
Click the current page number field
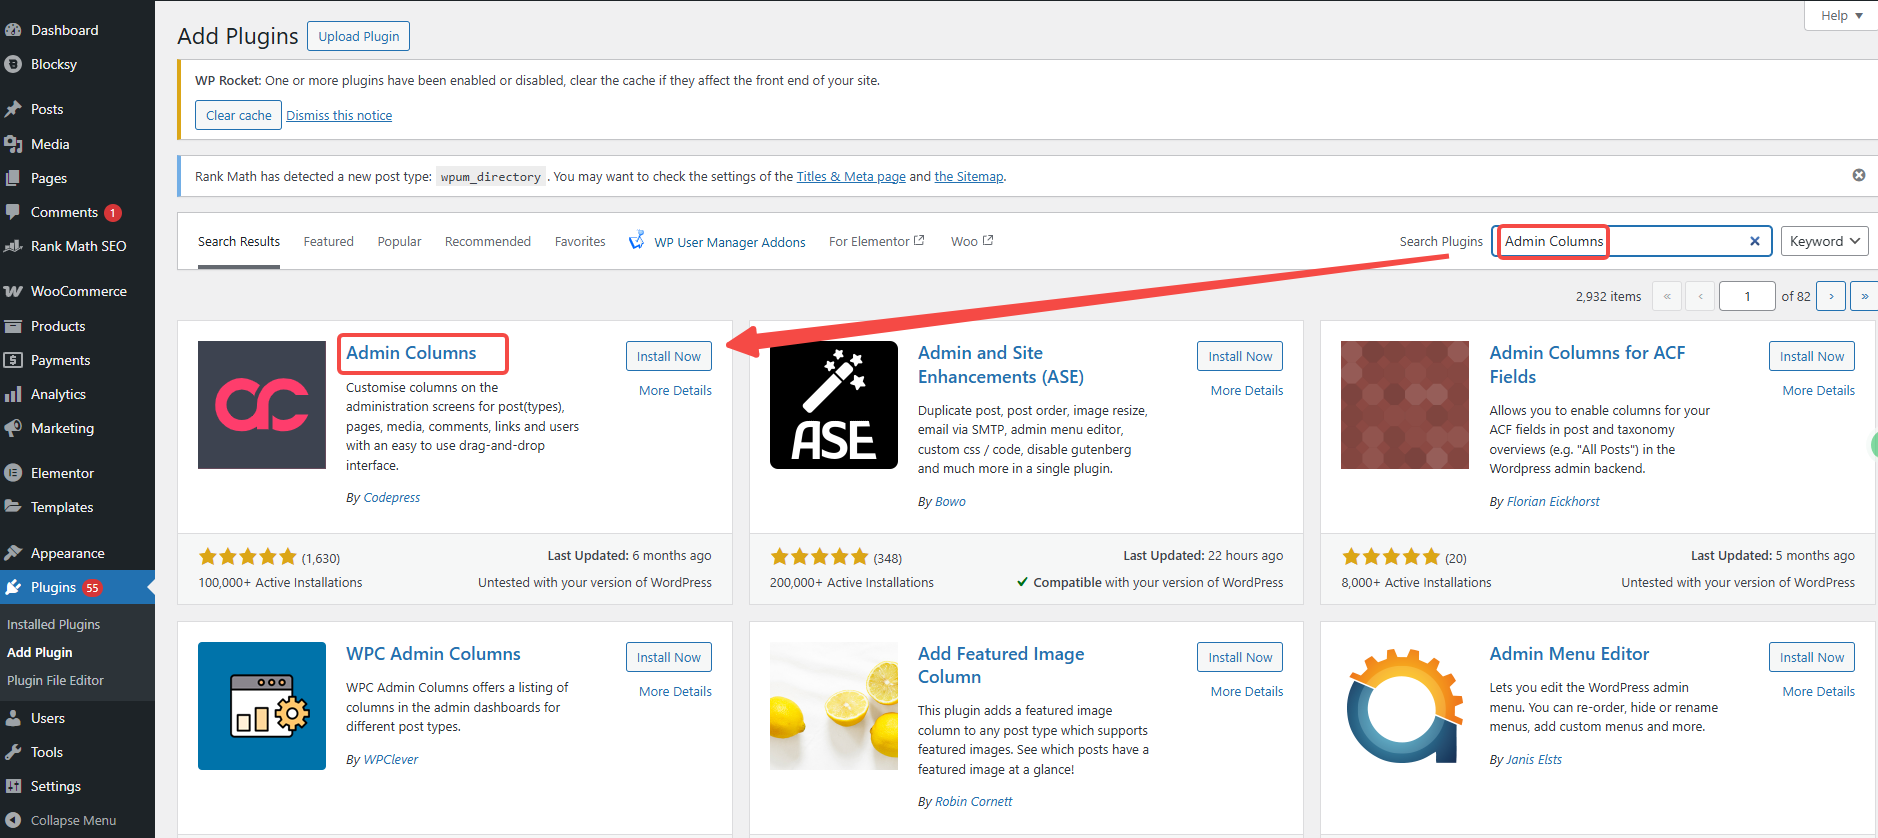point(1746,296)
